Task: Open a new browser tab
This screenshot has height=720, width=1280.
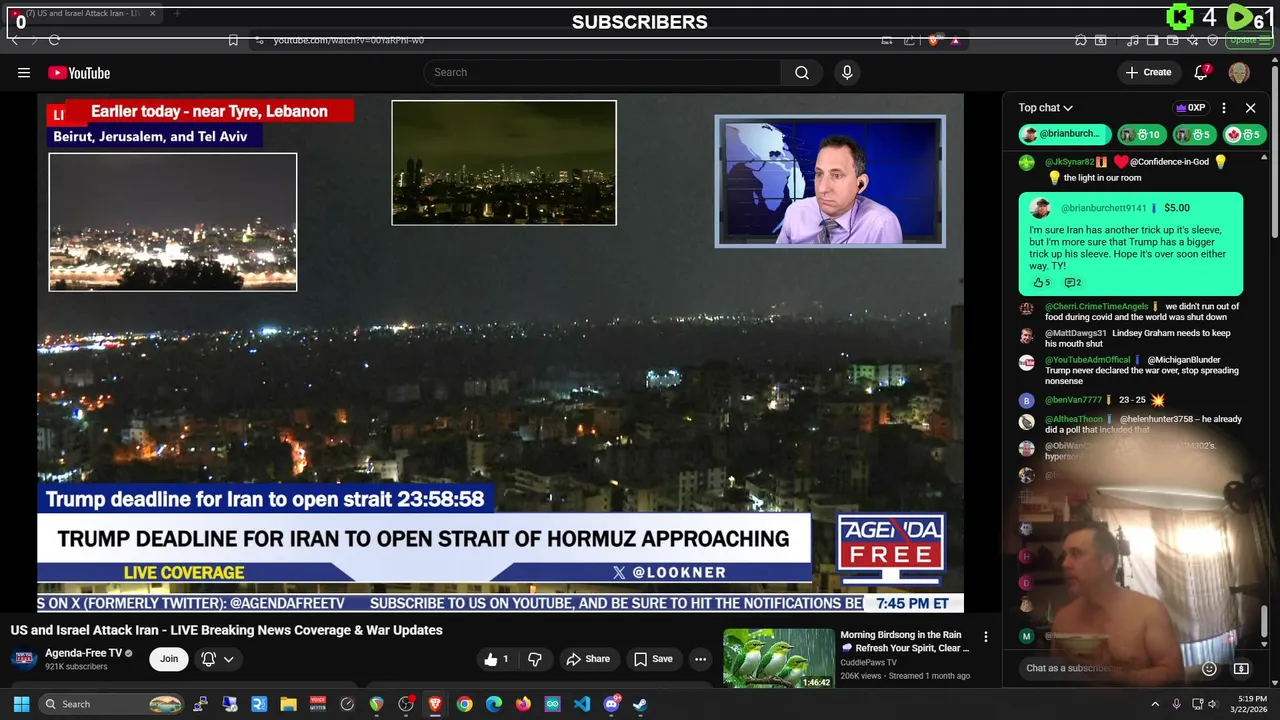Action: [x=177, y=14]
